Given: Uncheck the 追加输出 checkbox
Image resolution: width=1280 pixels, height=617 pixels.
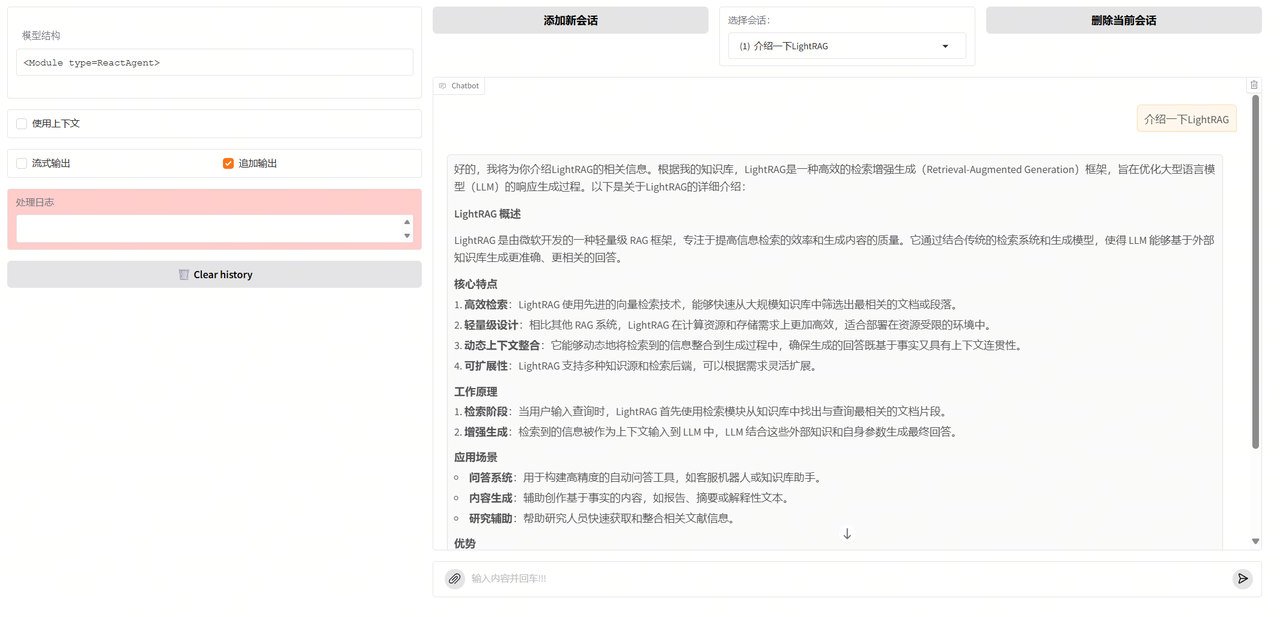Looking at the screenshot, I should click(228, 163).
